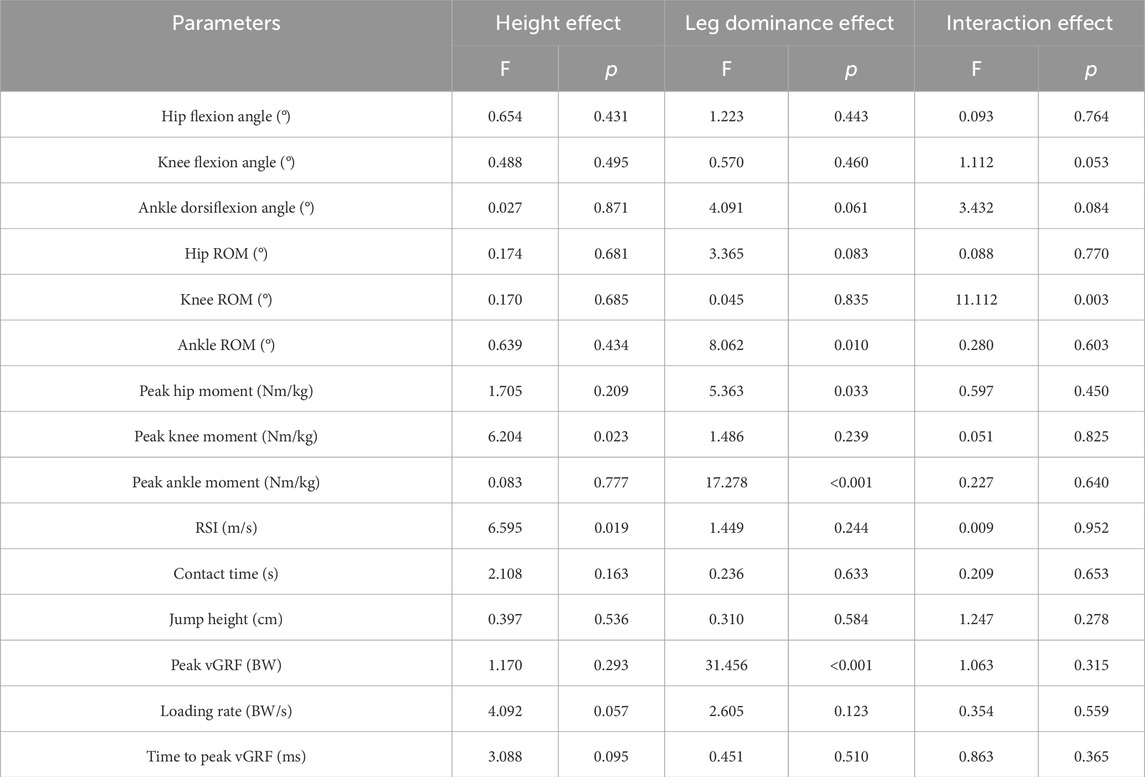Click the Leg dominance effect header
The width and height of the screenshot is (1145, 777).
789,23
